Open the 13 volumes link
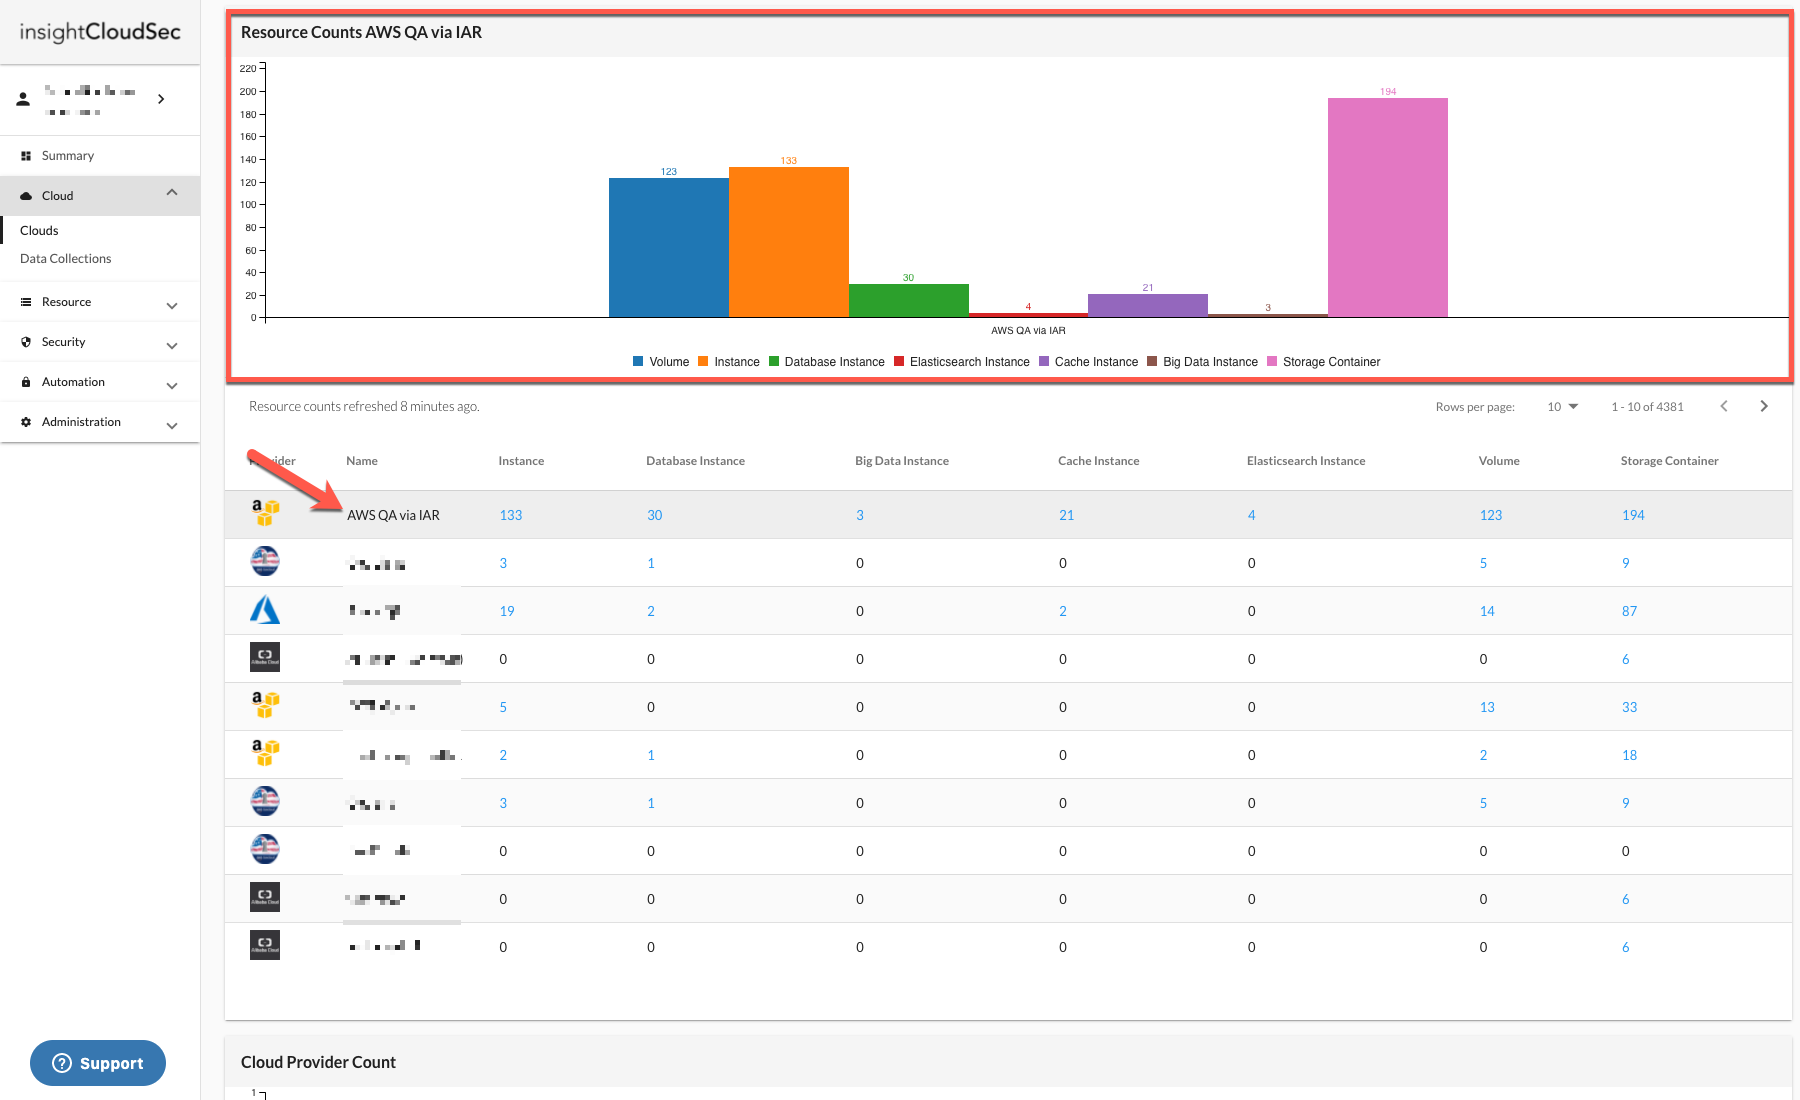 point(1487,708)
